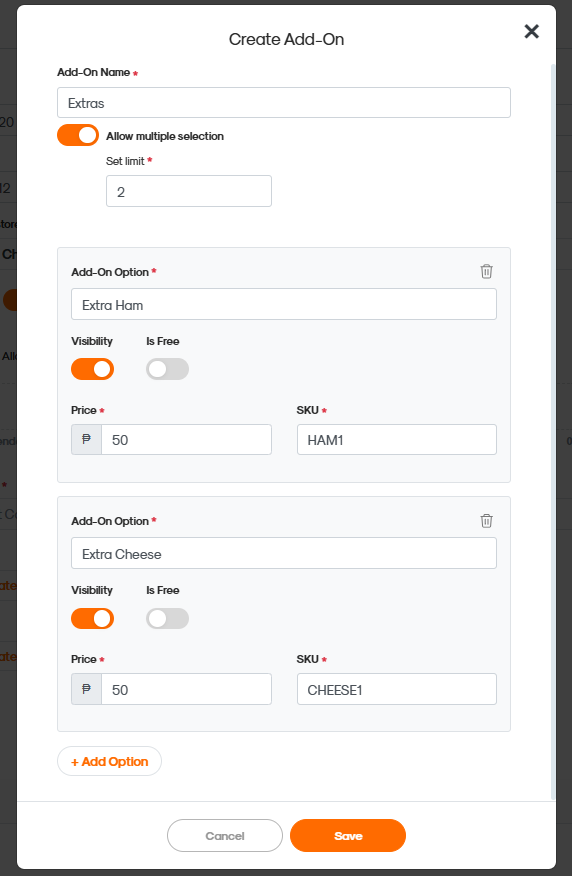Click the Add Option button

[x=109, y=761]
